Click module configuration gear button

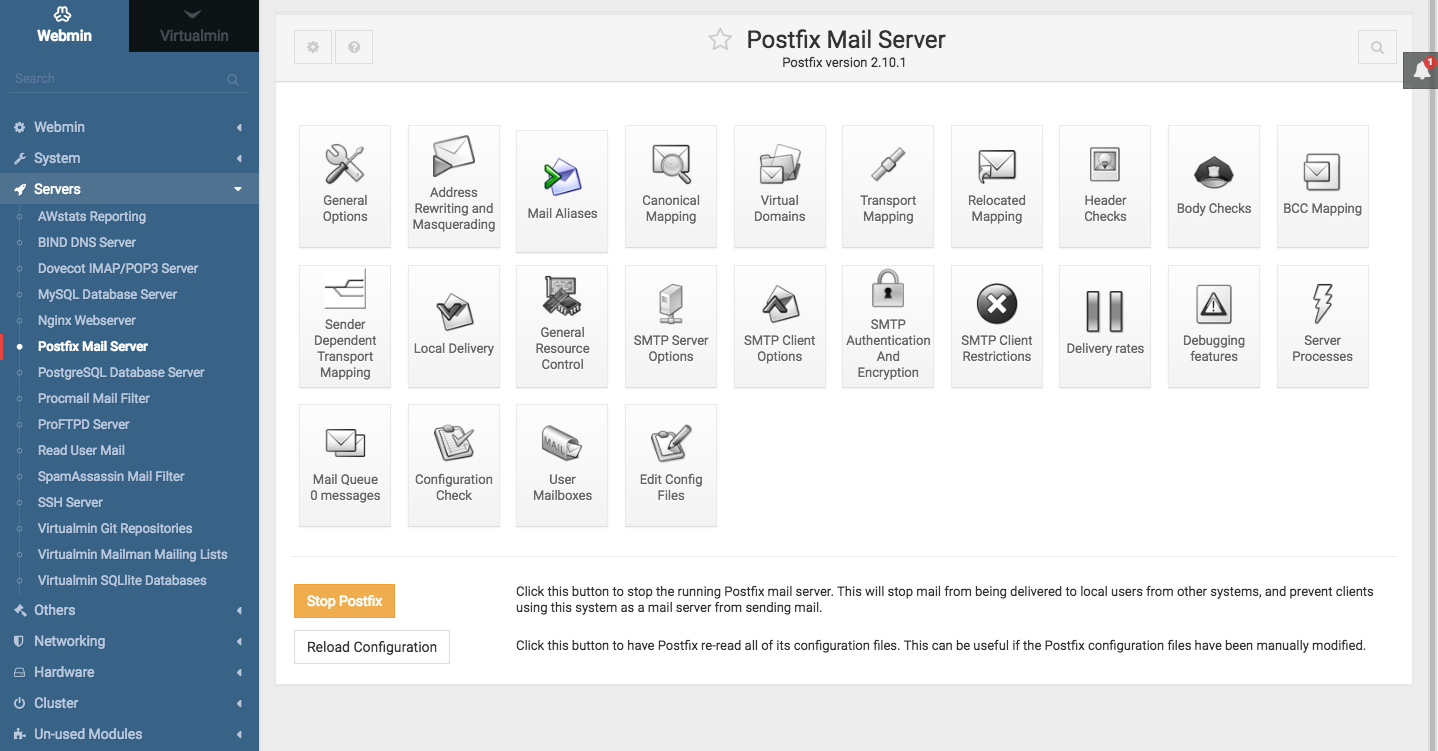313,47
